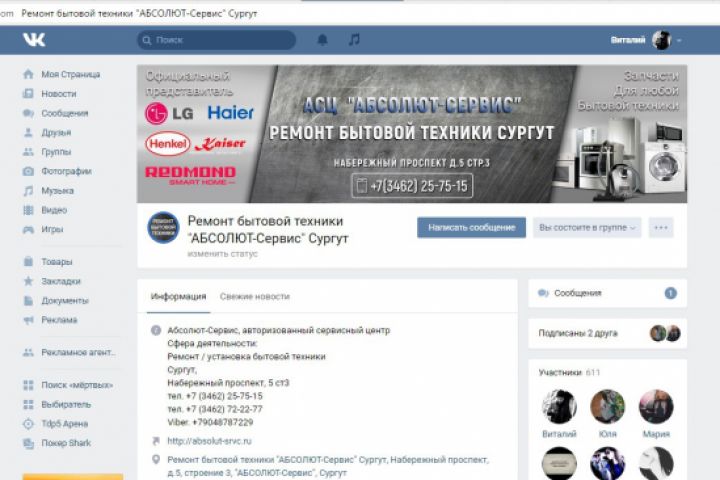Open the three-dots more actions menu
720x480 pixels.
pos(661,227)
